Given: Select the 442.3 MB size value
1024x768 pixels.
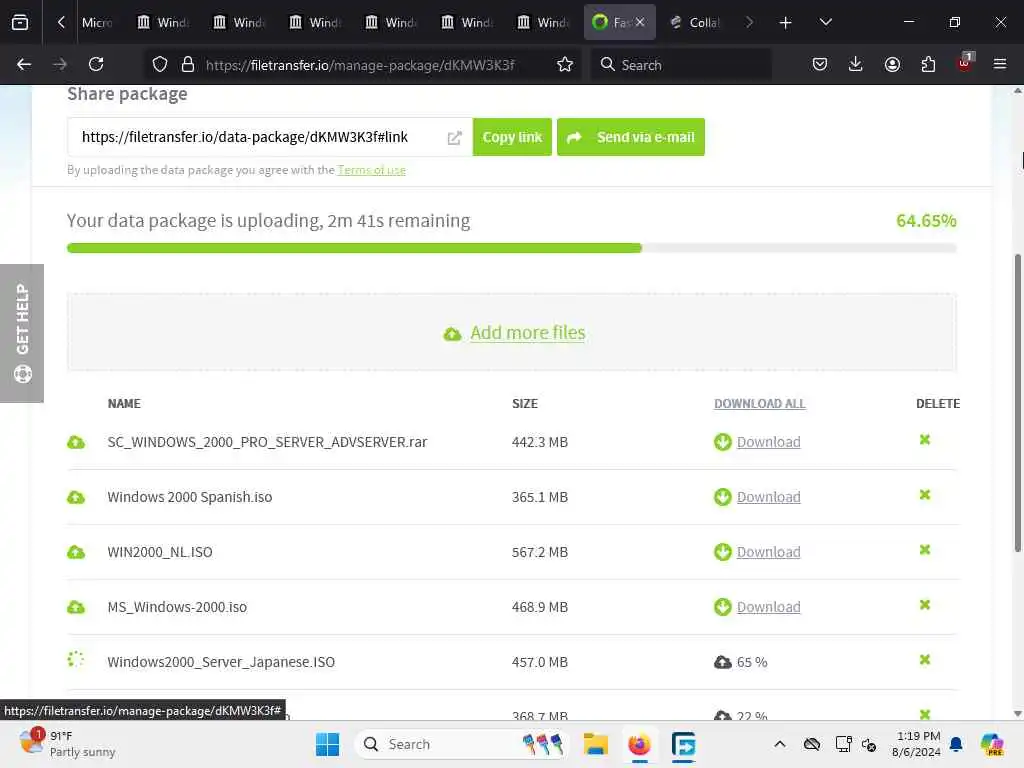Looking at the screenshot, I should pyautogui.click(x=539, y=442).
